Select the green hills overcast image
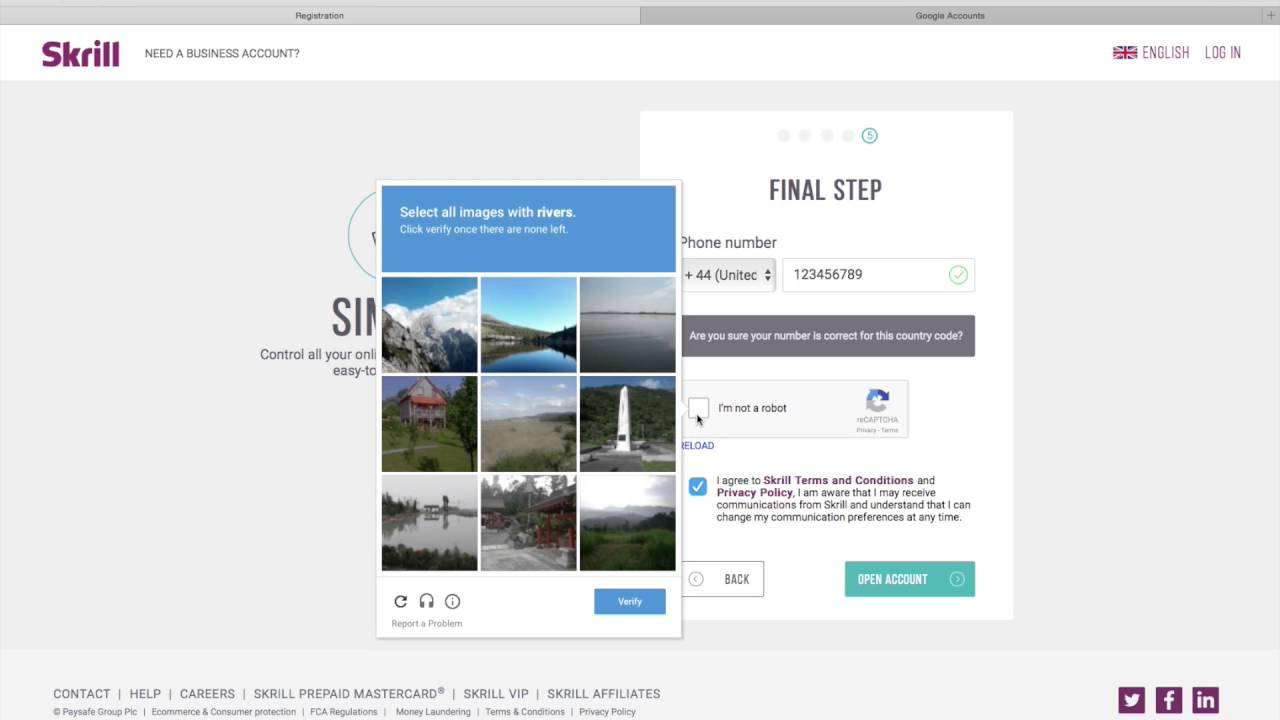 click(x=628, y=523)
